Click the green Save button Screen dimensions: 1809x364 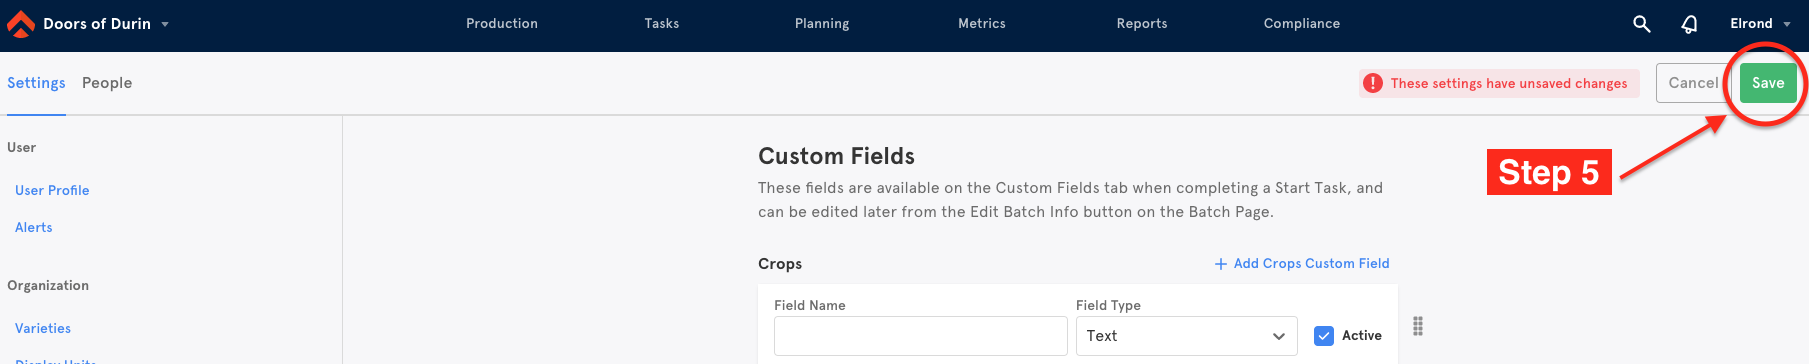(1767, 83)
